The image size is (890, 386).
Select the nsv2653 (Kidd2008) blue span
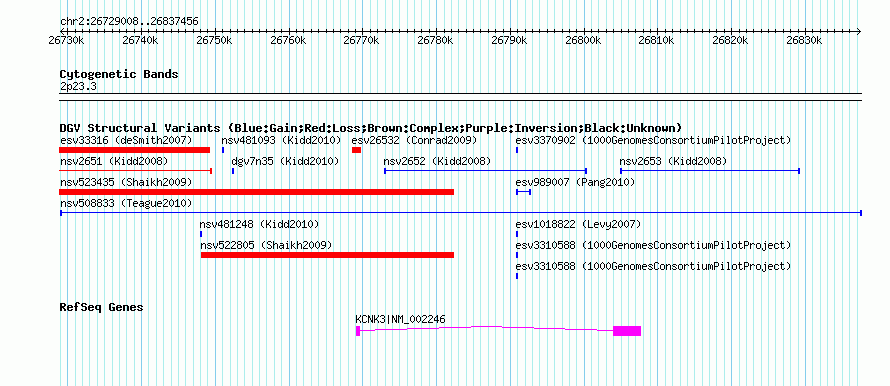710,171
